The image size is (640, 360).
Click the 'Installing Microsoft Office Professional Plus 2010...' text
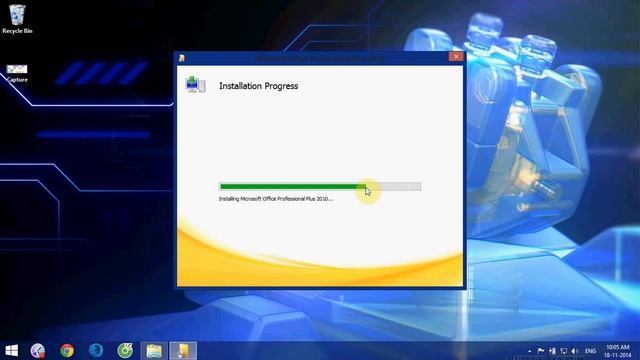(276, 199)
